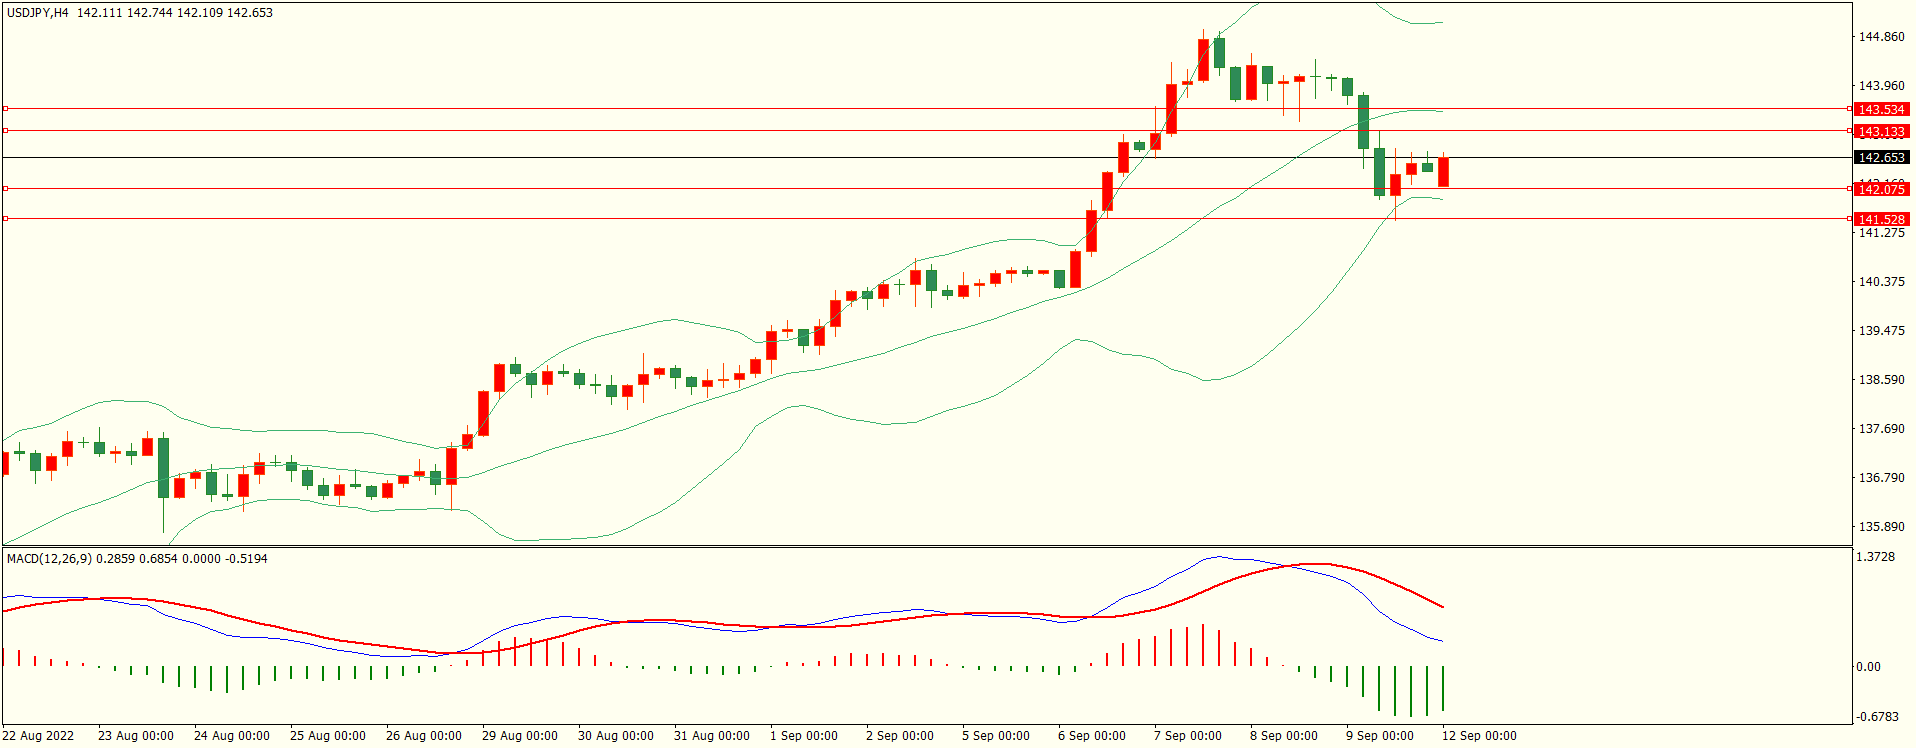Image resolution: width=1916 pixels, height=748 pixels.
Task: Click the 142.653 current price tag
Action: point(1881,158)
